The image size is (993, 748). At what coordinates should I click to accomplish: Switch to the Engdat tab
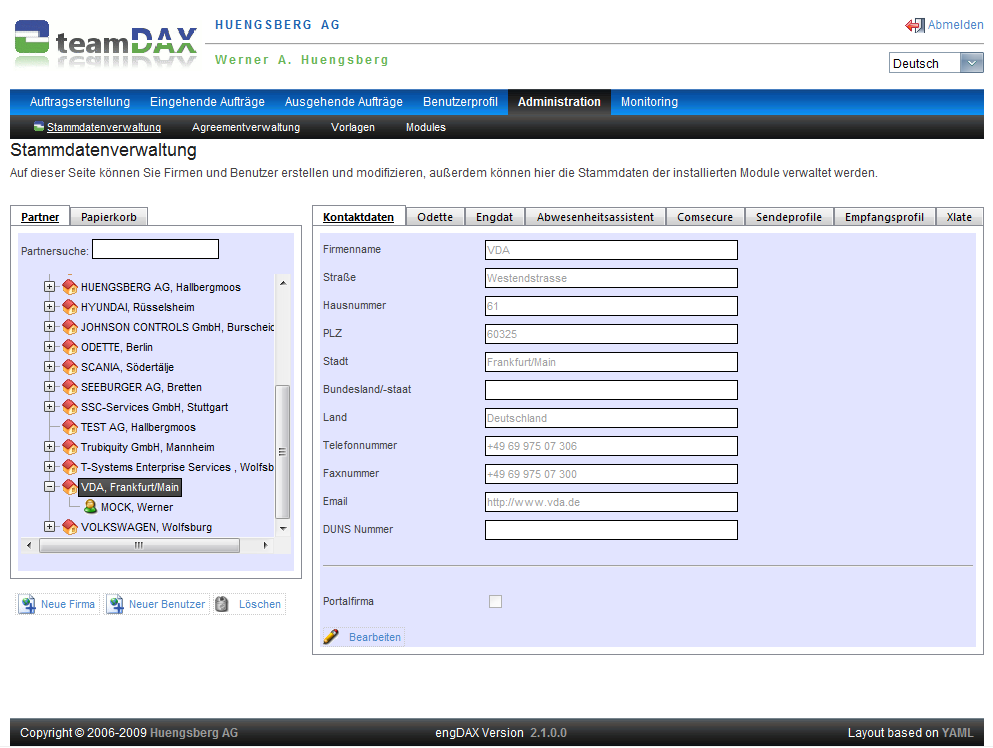(x=495, y=217)
